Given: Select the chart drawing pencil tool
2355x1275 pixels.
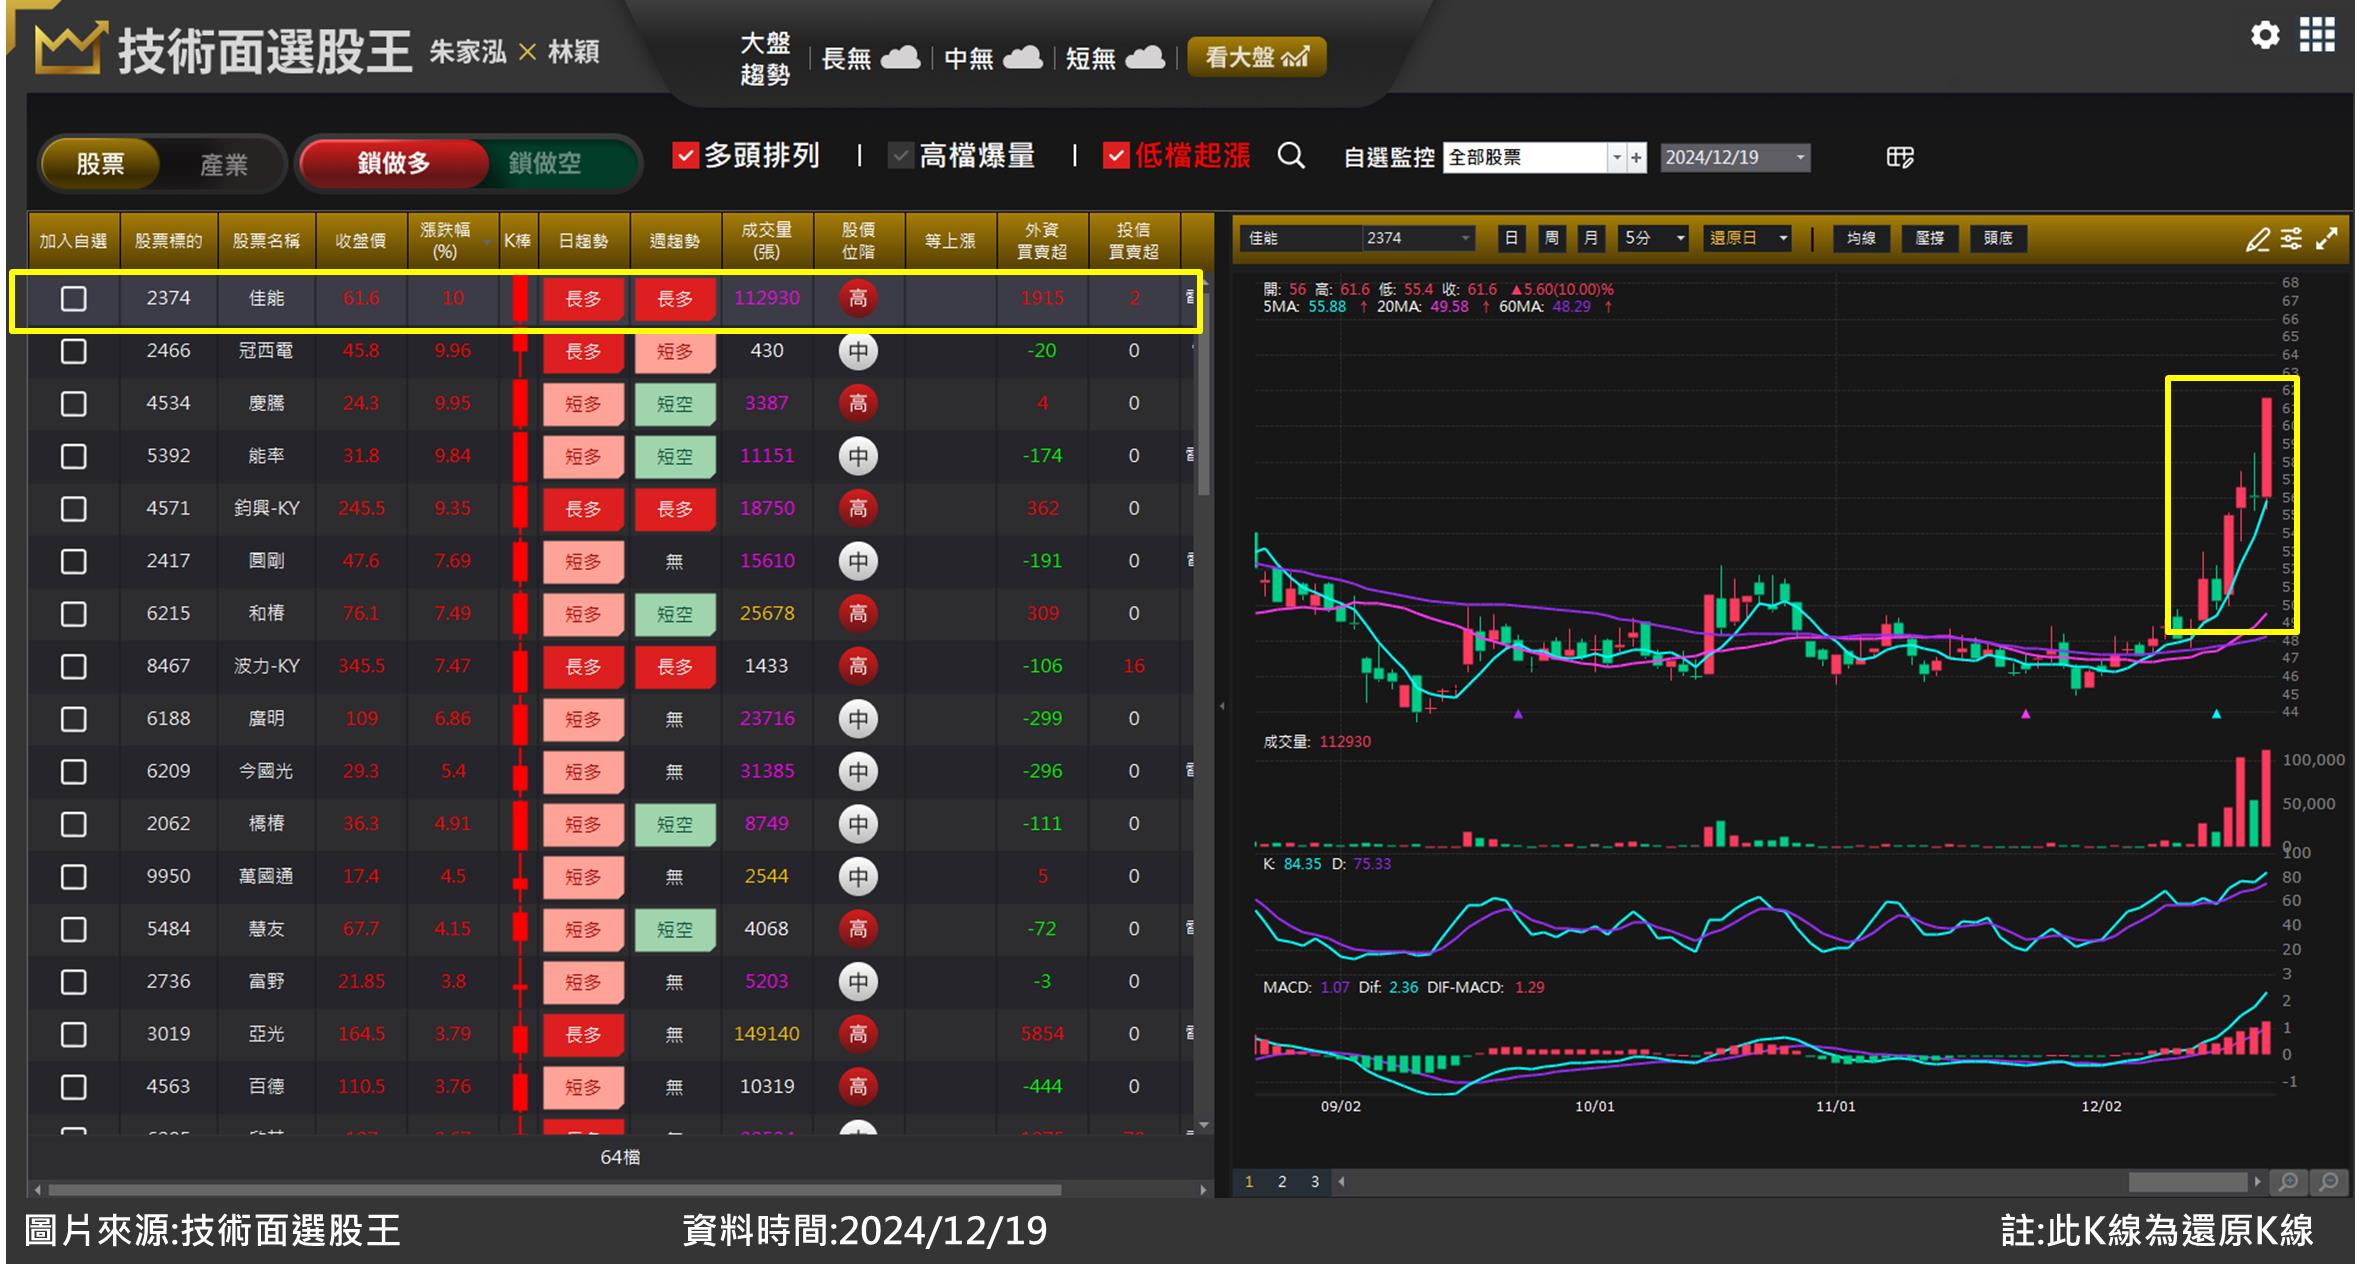Looking at the screenshot, I should tap(2258, 239).
